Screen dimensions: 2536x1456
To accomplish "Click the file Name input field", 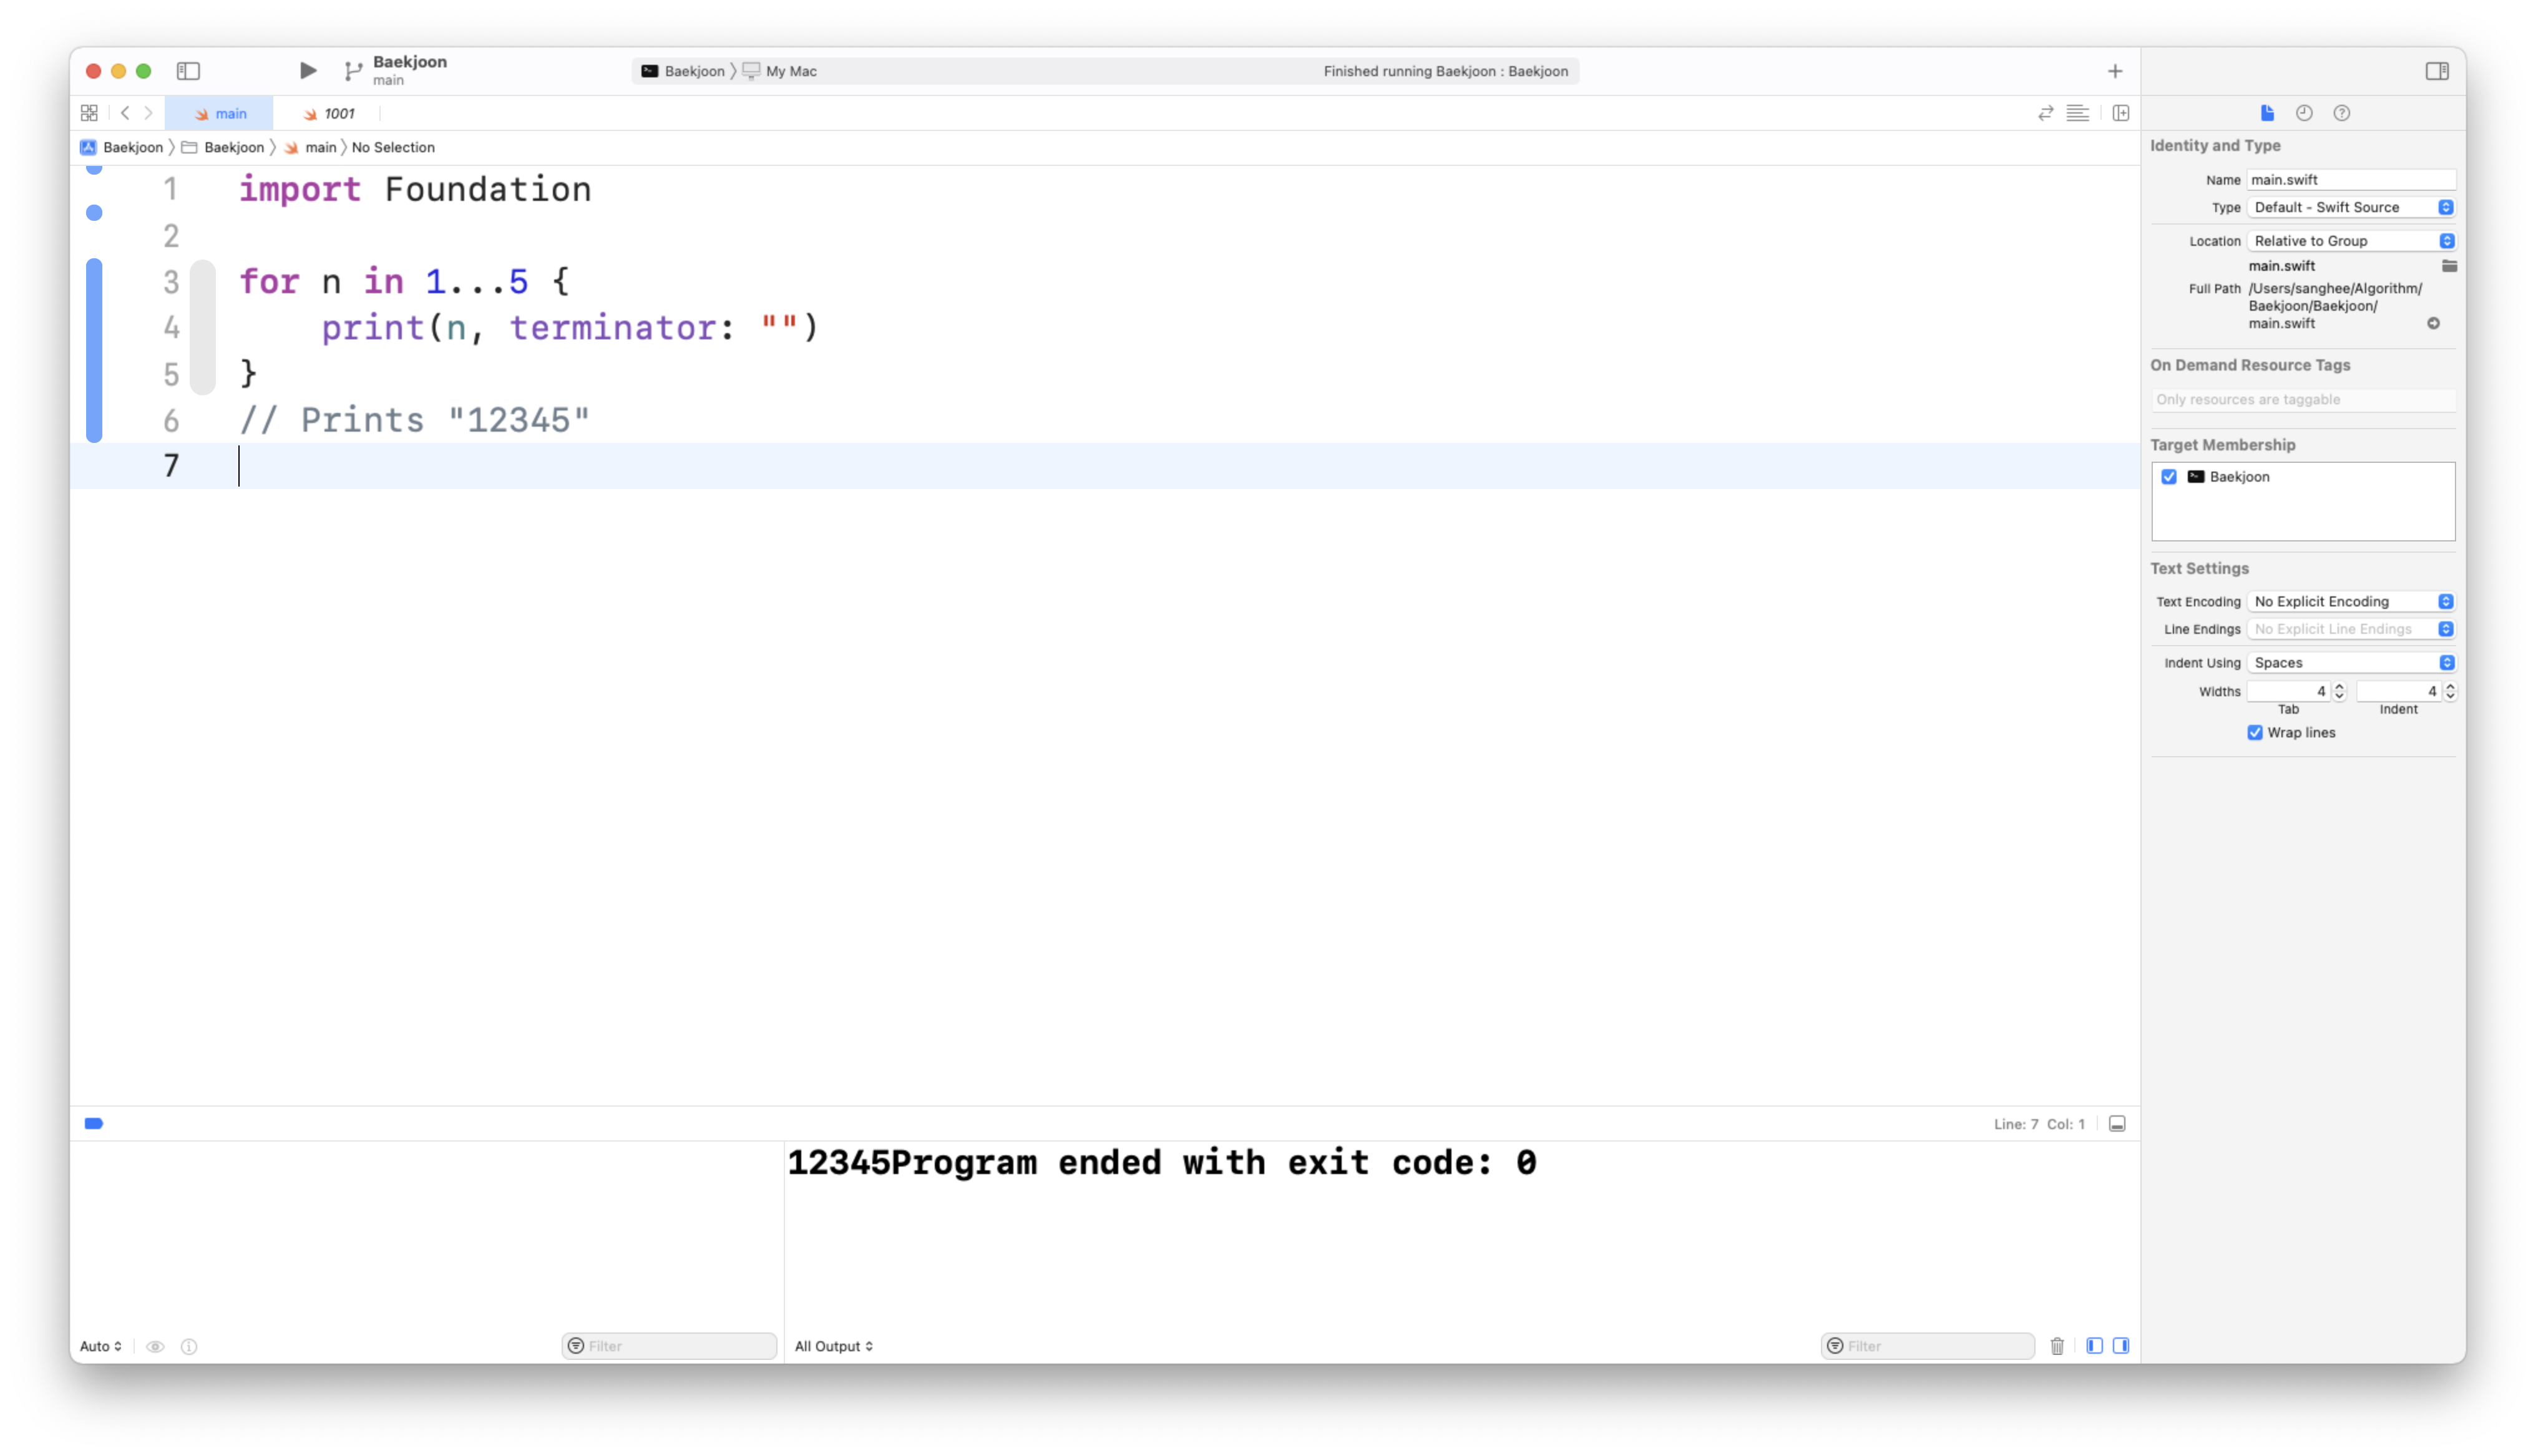I will pos(2350,180).
